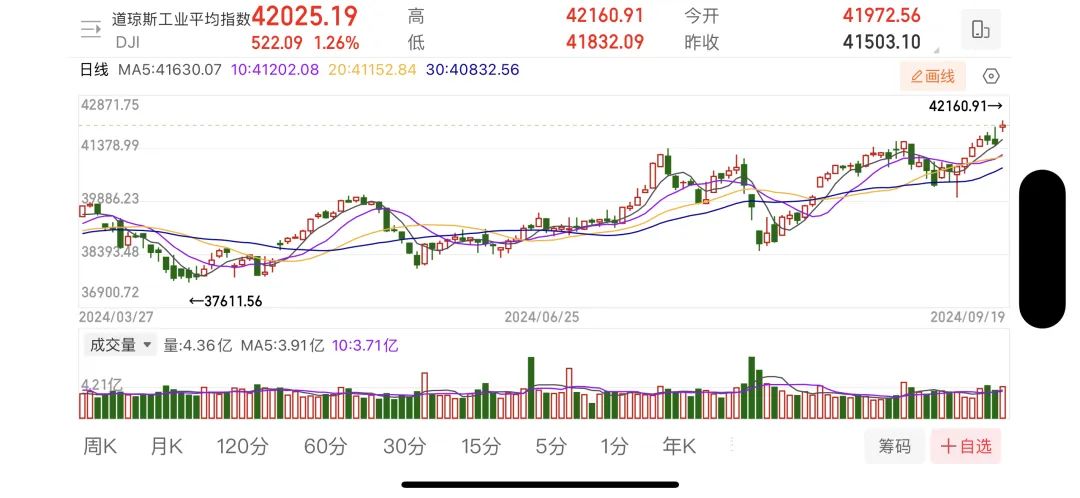Screen dimensions: 1080x498
Task: Select the 60分 interval tab
Action: click(325, 446)
